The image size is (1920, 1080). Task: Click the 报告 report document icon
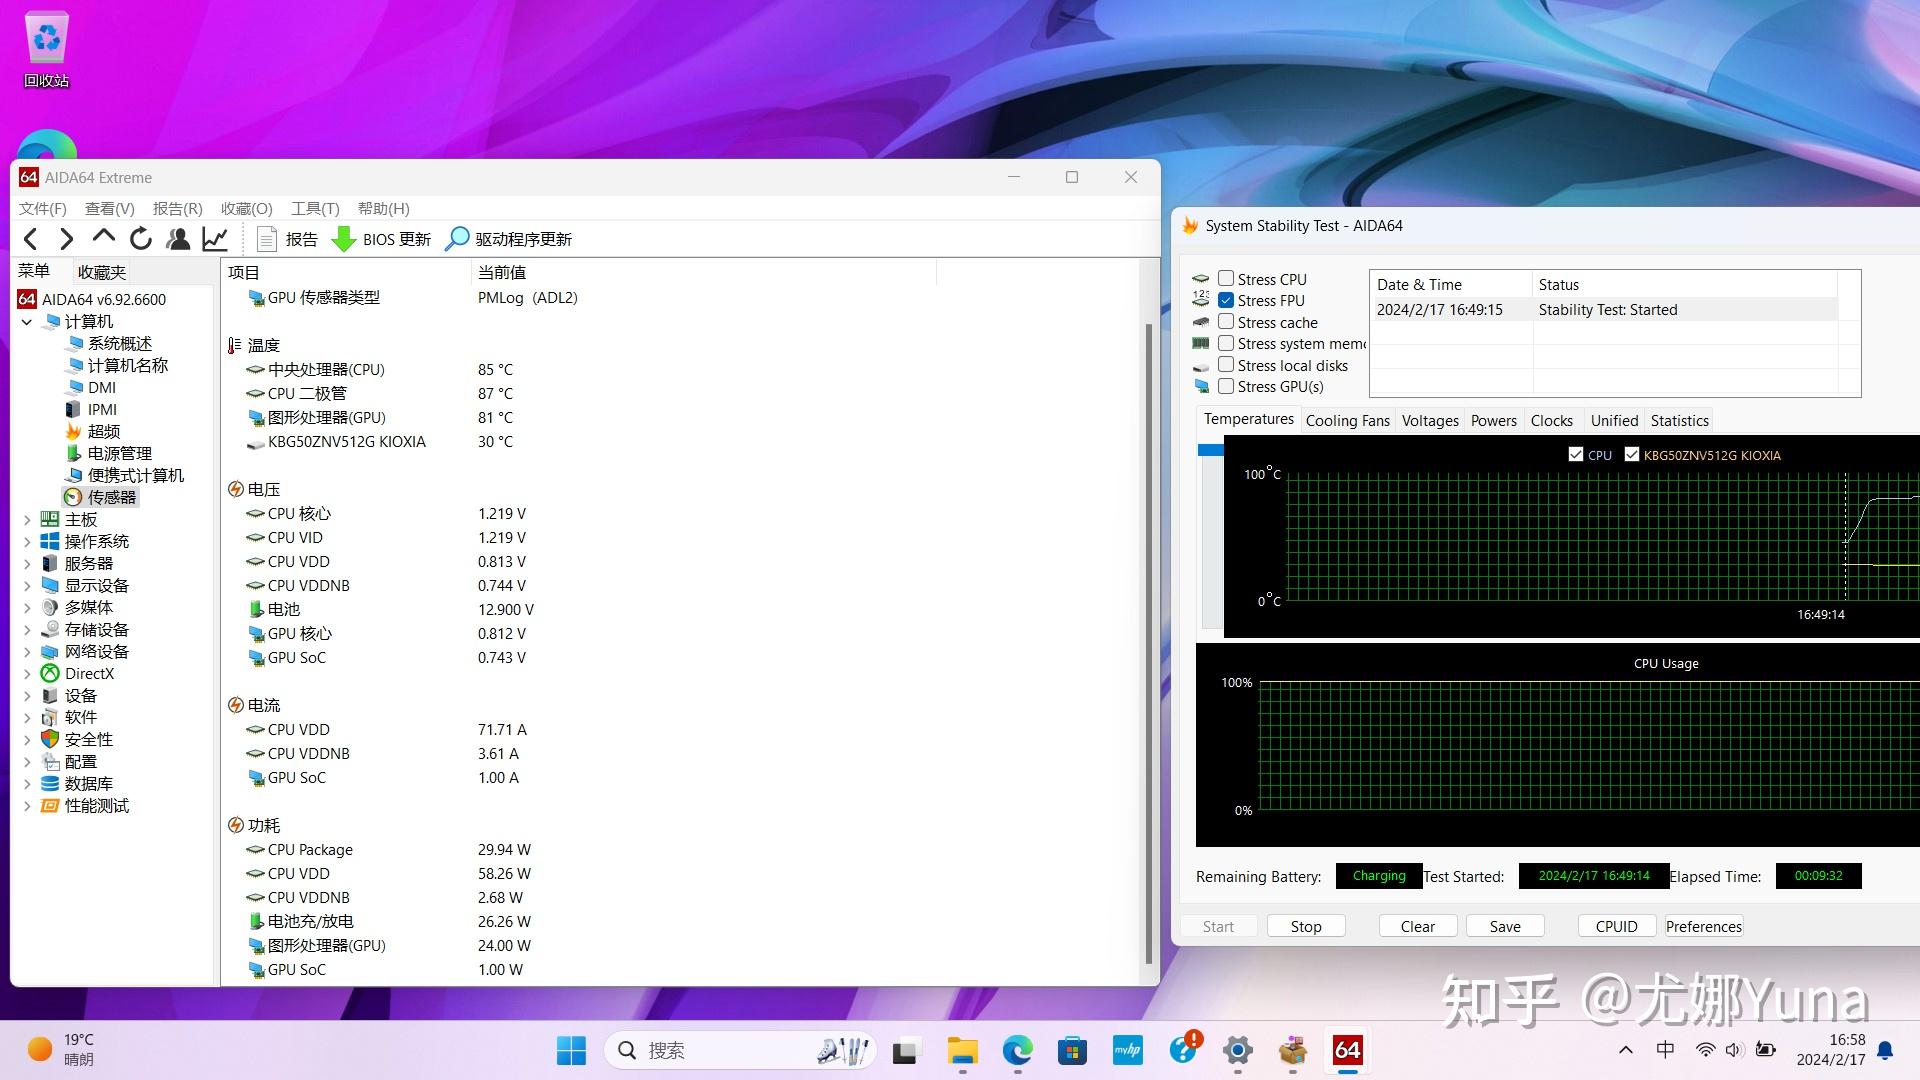(267, 239)
